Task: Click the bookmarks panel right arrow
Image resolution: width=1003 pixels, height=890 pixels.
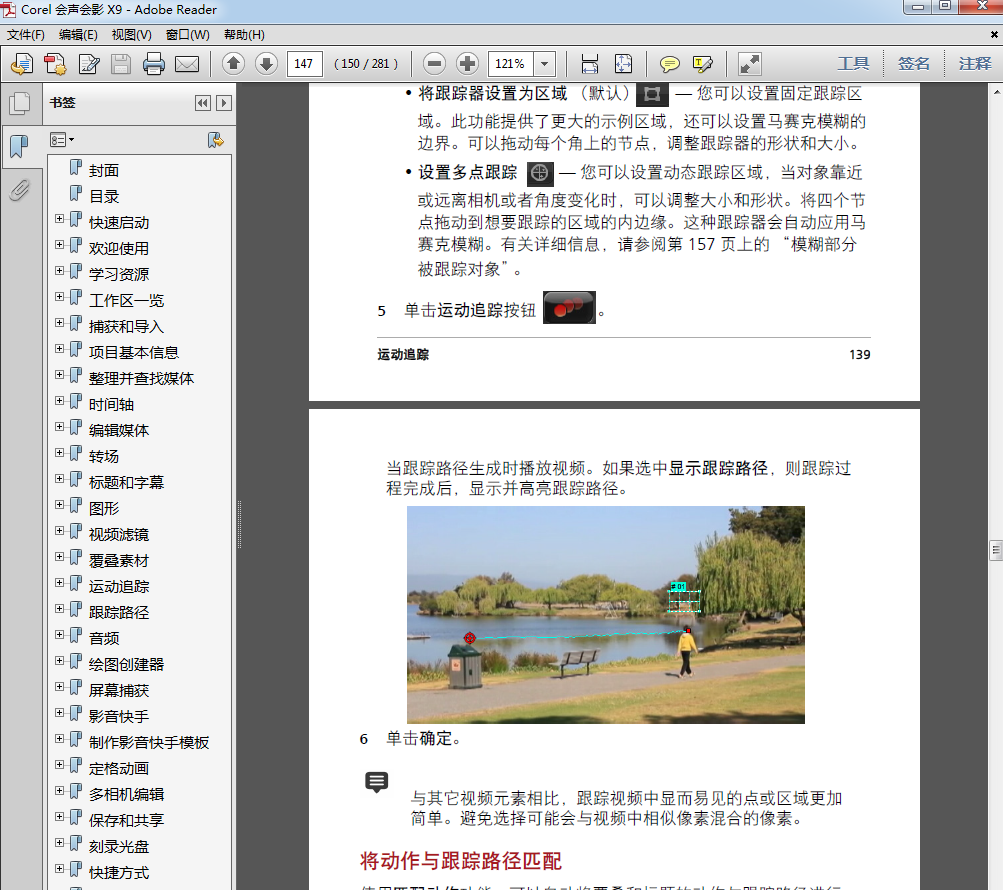Action: coord(224,103)
